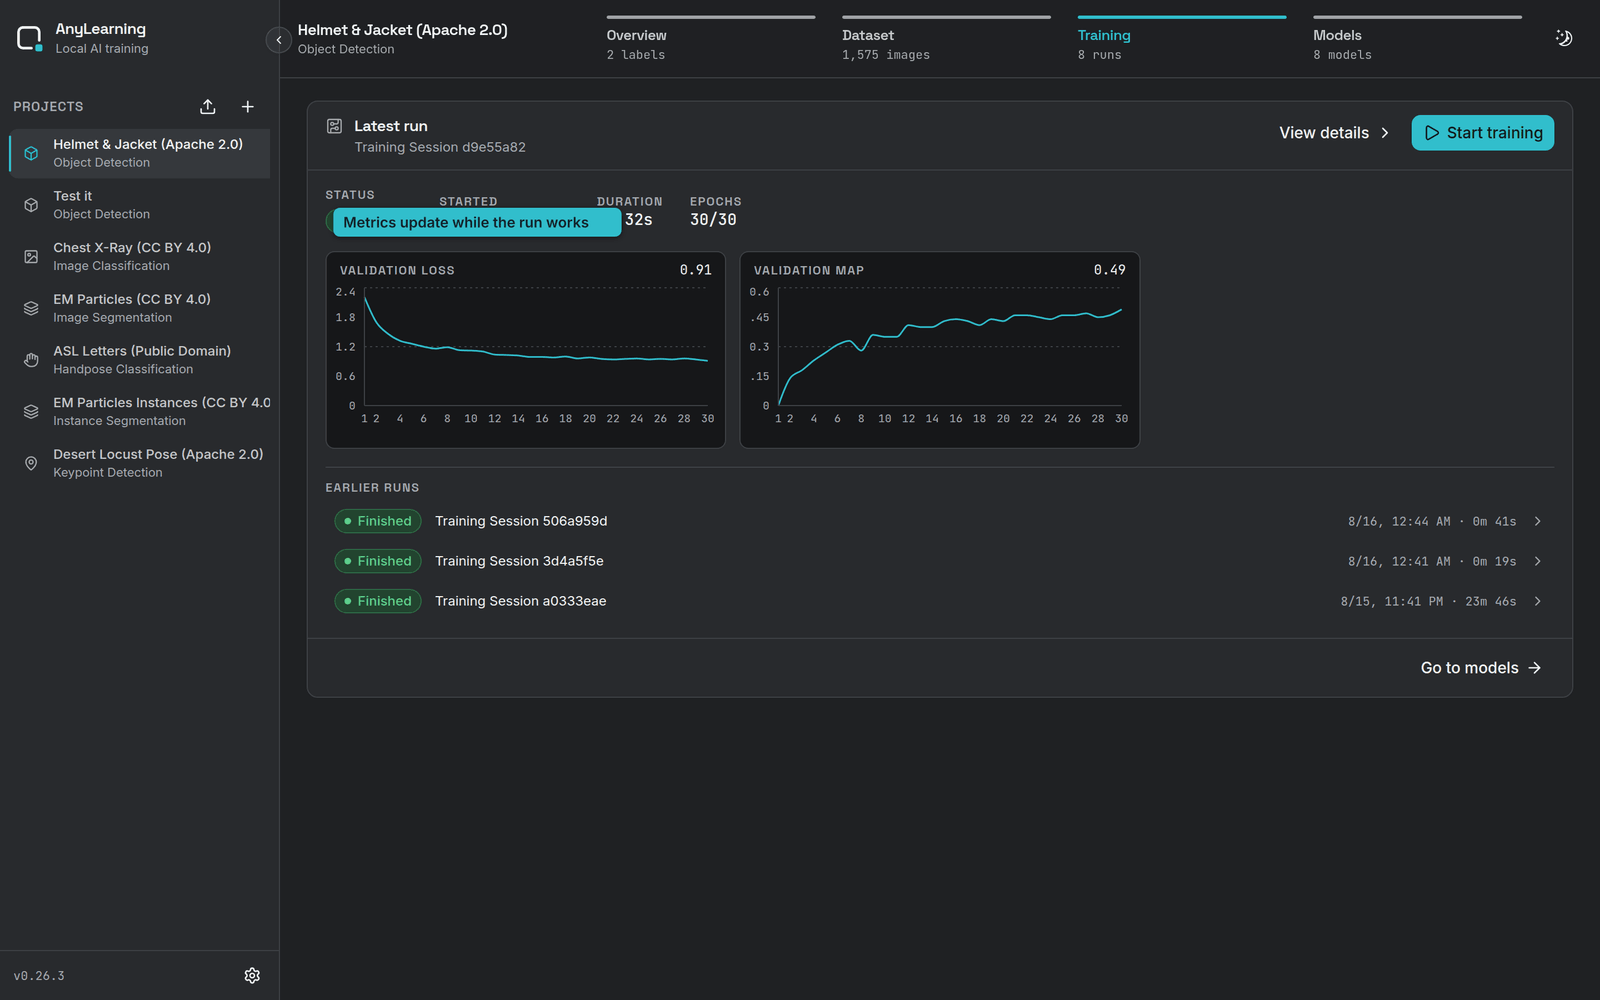
Task: Click the Chest X-Ray image classification icon
Action: [x=31, y=257]
